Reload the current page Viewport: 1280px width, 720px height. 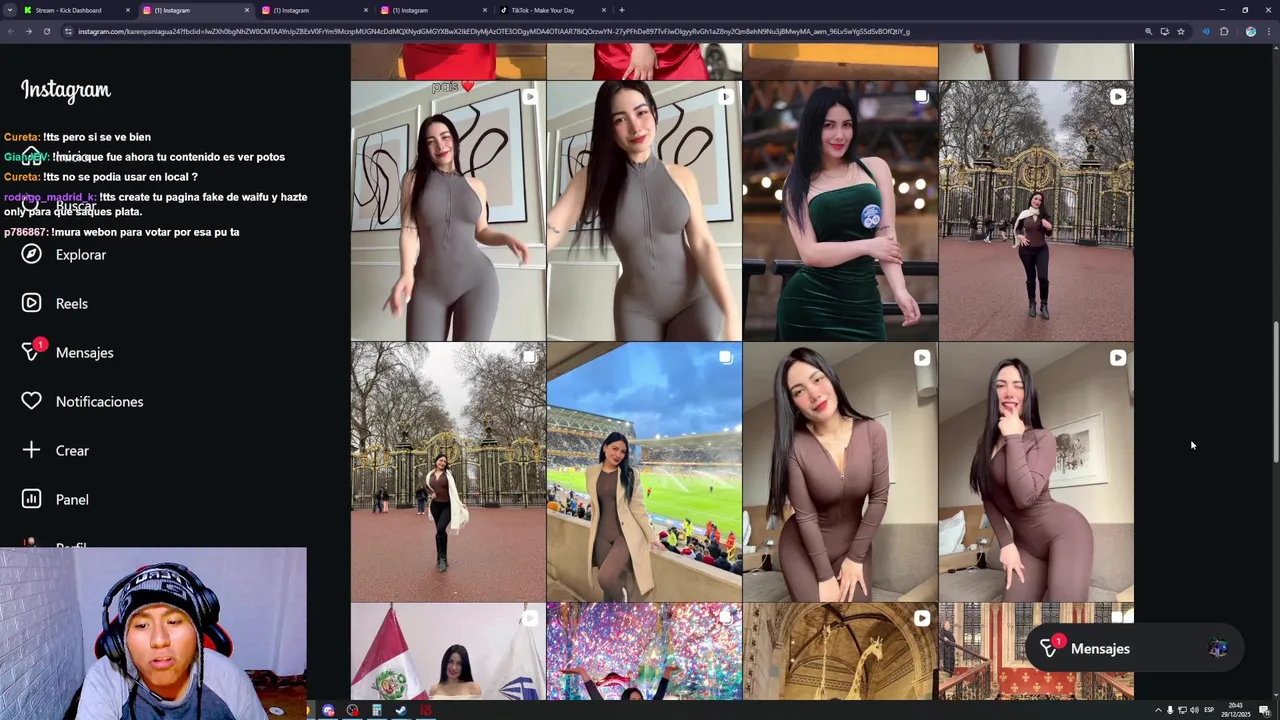click(46, 31)
